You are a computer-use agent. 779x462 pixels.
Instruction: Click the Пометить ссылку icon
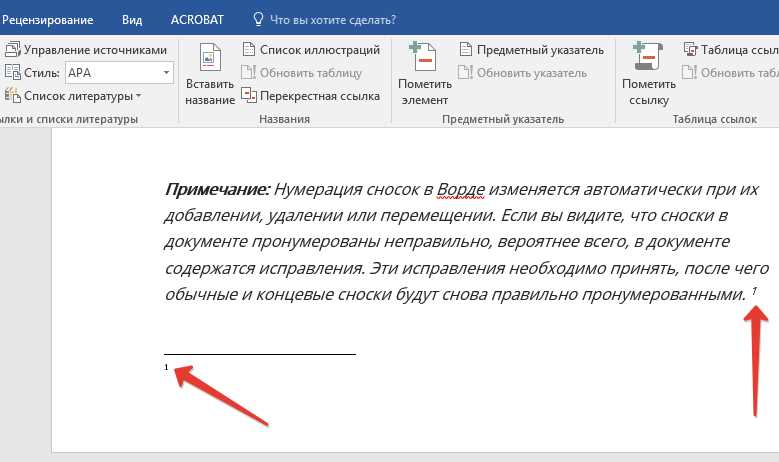click(x=648, y=56)
